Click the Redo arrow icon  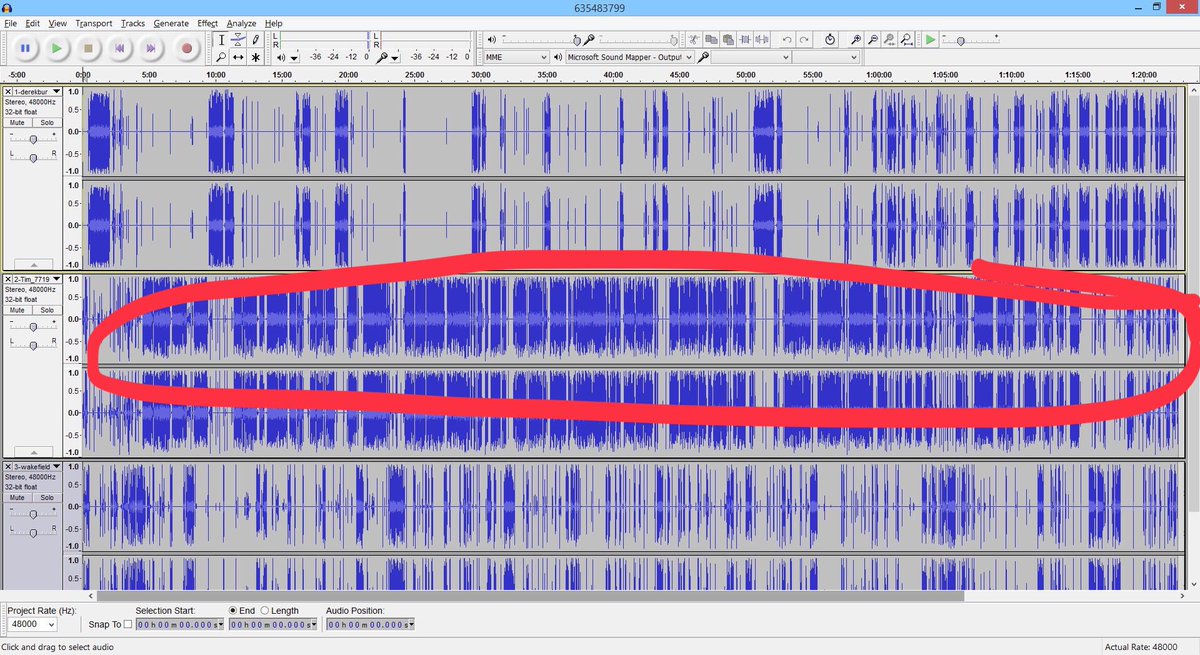[x=804, y=39]
